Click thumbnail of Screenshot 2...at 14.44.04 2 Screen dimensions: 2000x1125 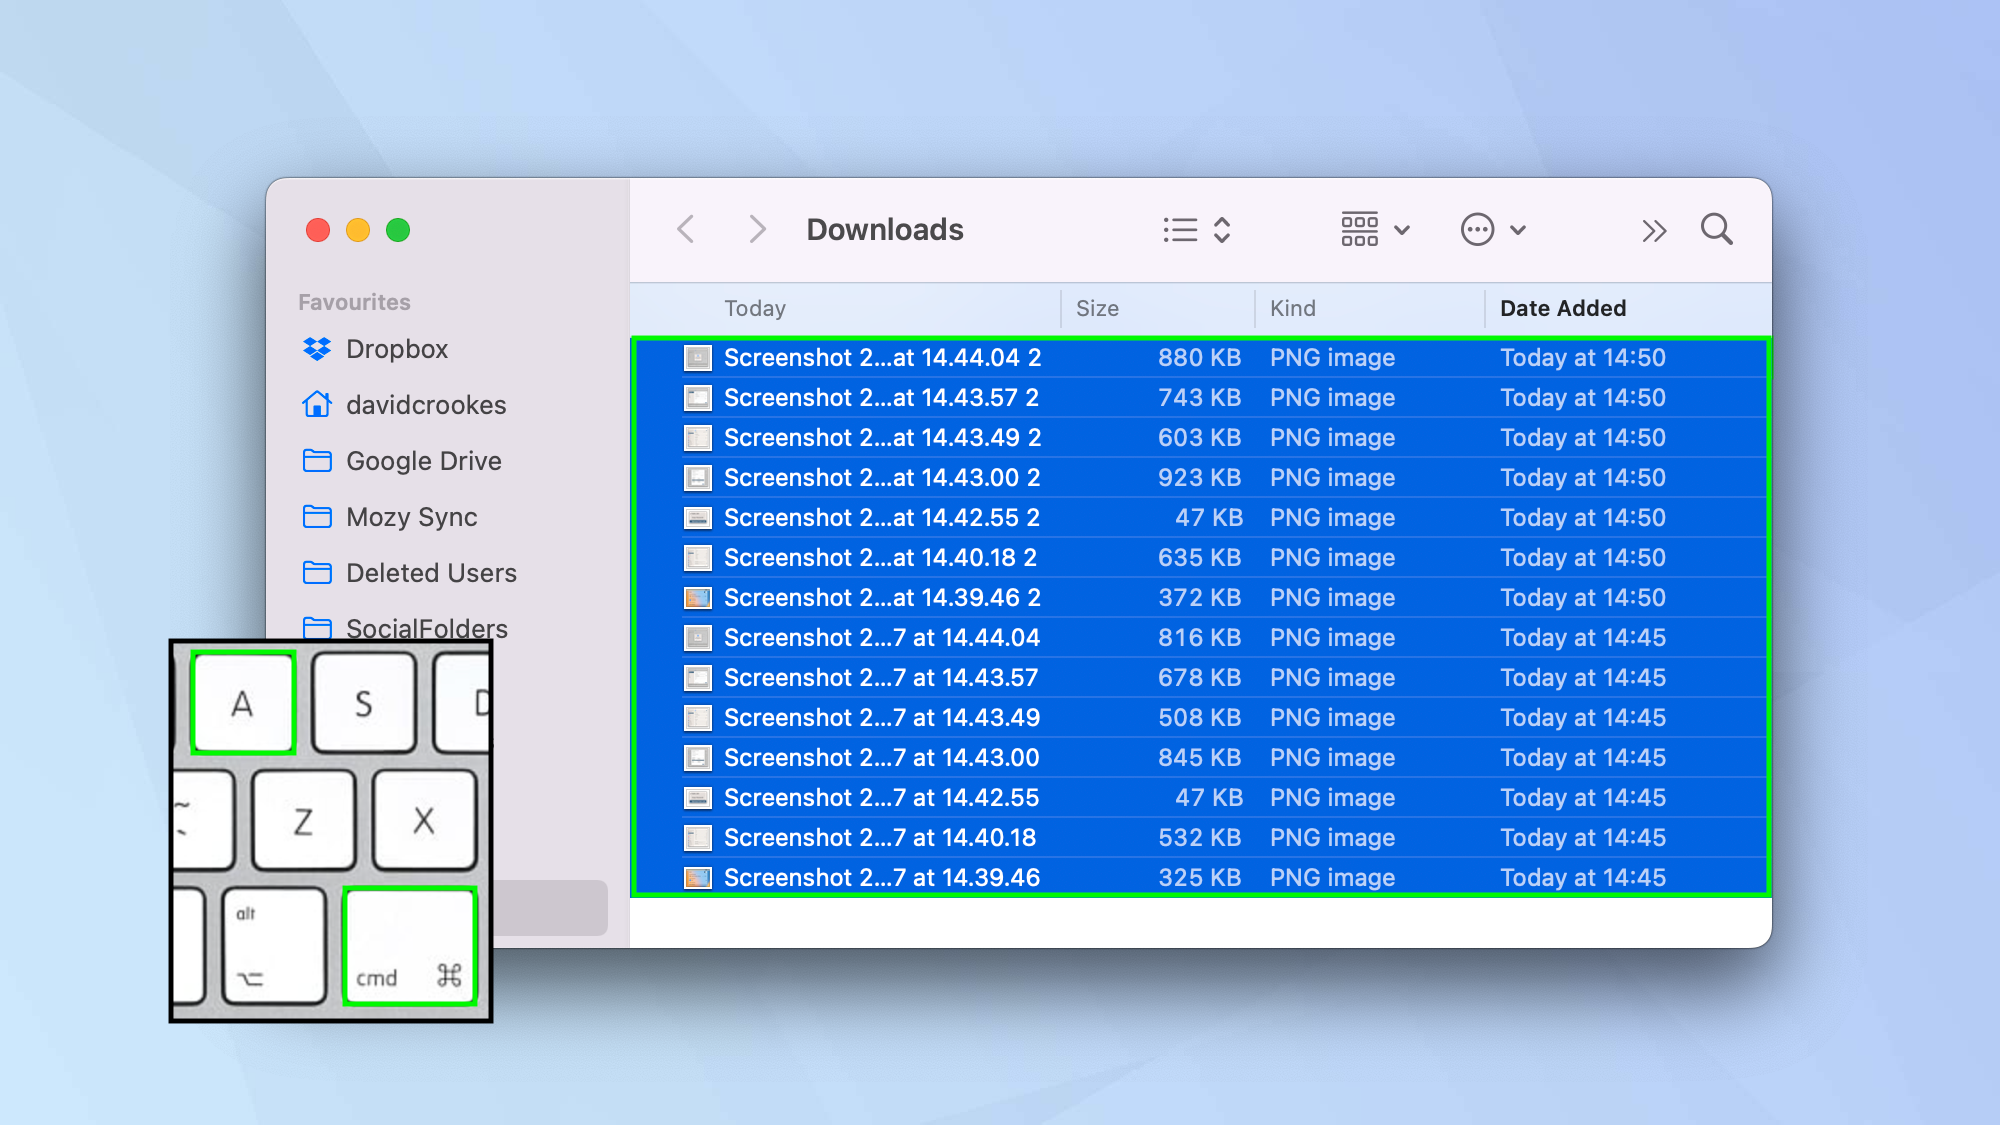[x=698, y=358]
